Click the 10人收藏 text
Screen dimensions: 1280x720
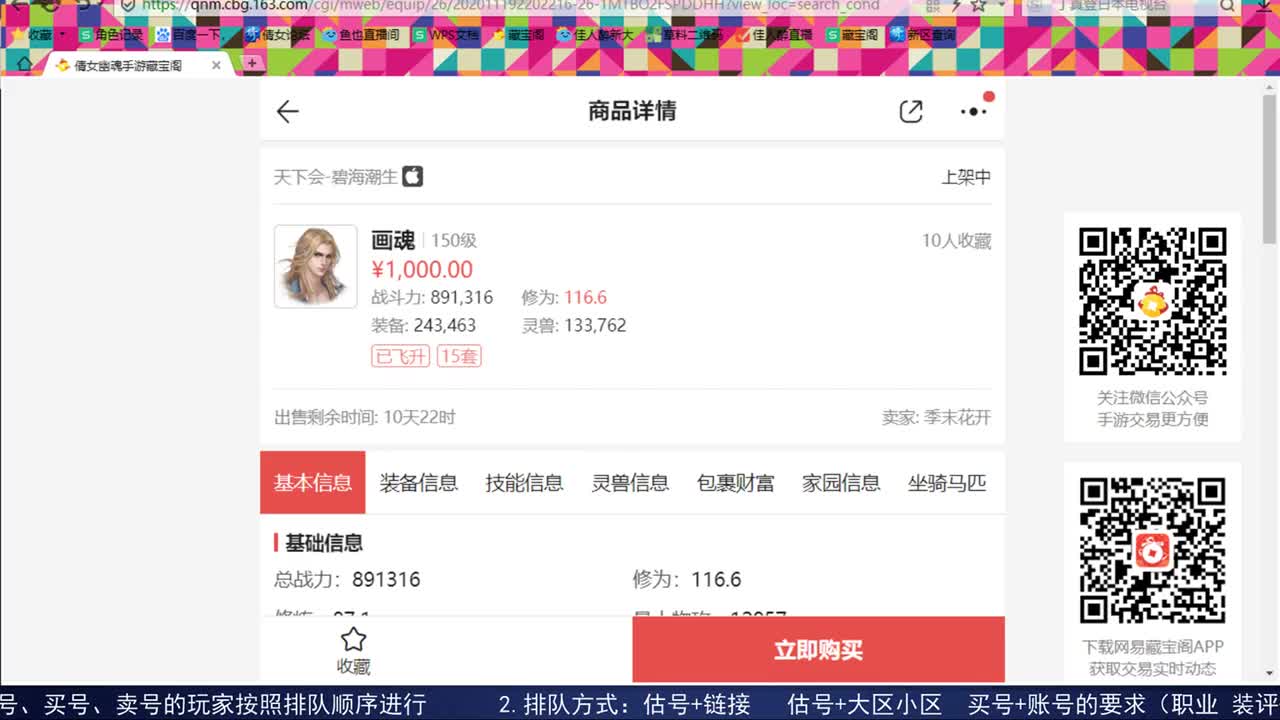click(x=957, y=241)
